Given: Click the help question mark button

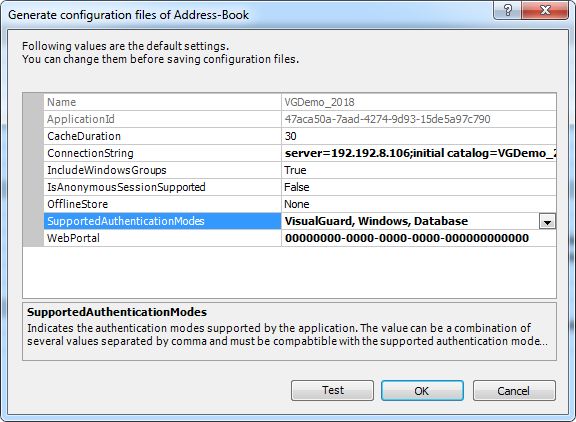Looking at the screenshot, I should tap(507, 10).
